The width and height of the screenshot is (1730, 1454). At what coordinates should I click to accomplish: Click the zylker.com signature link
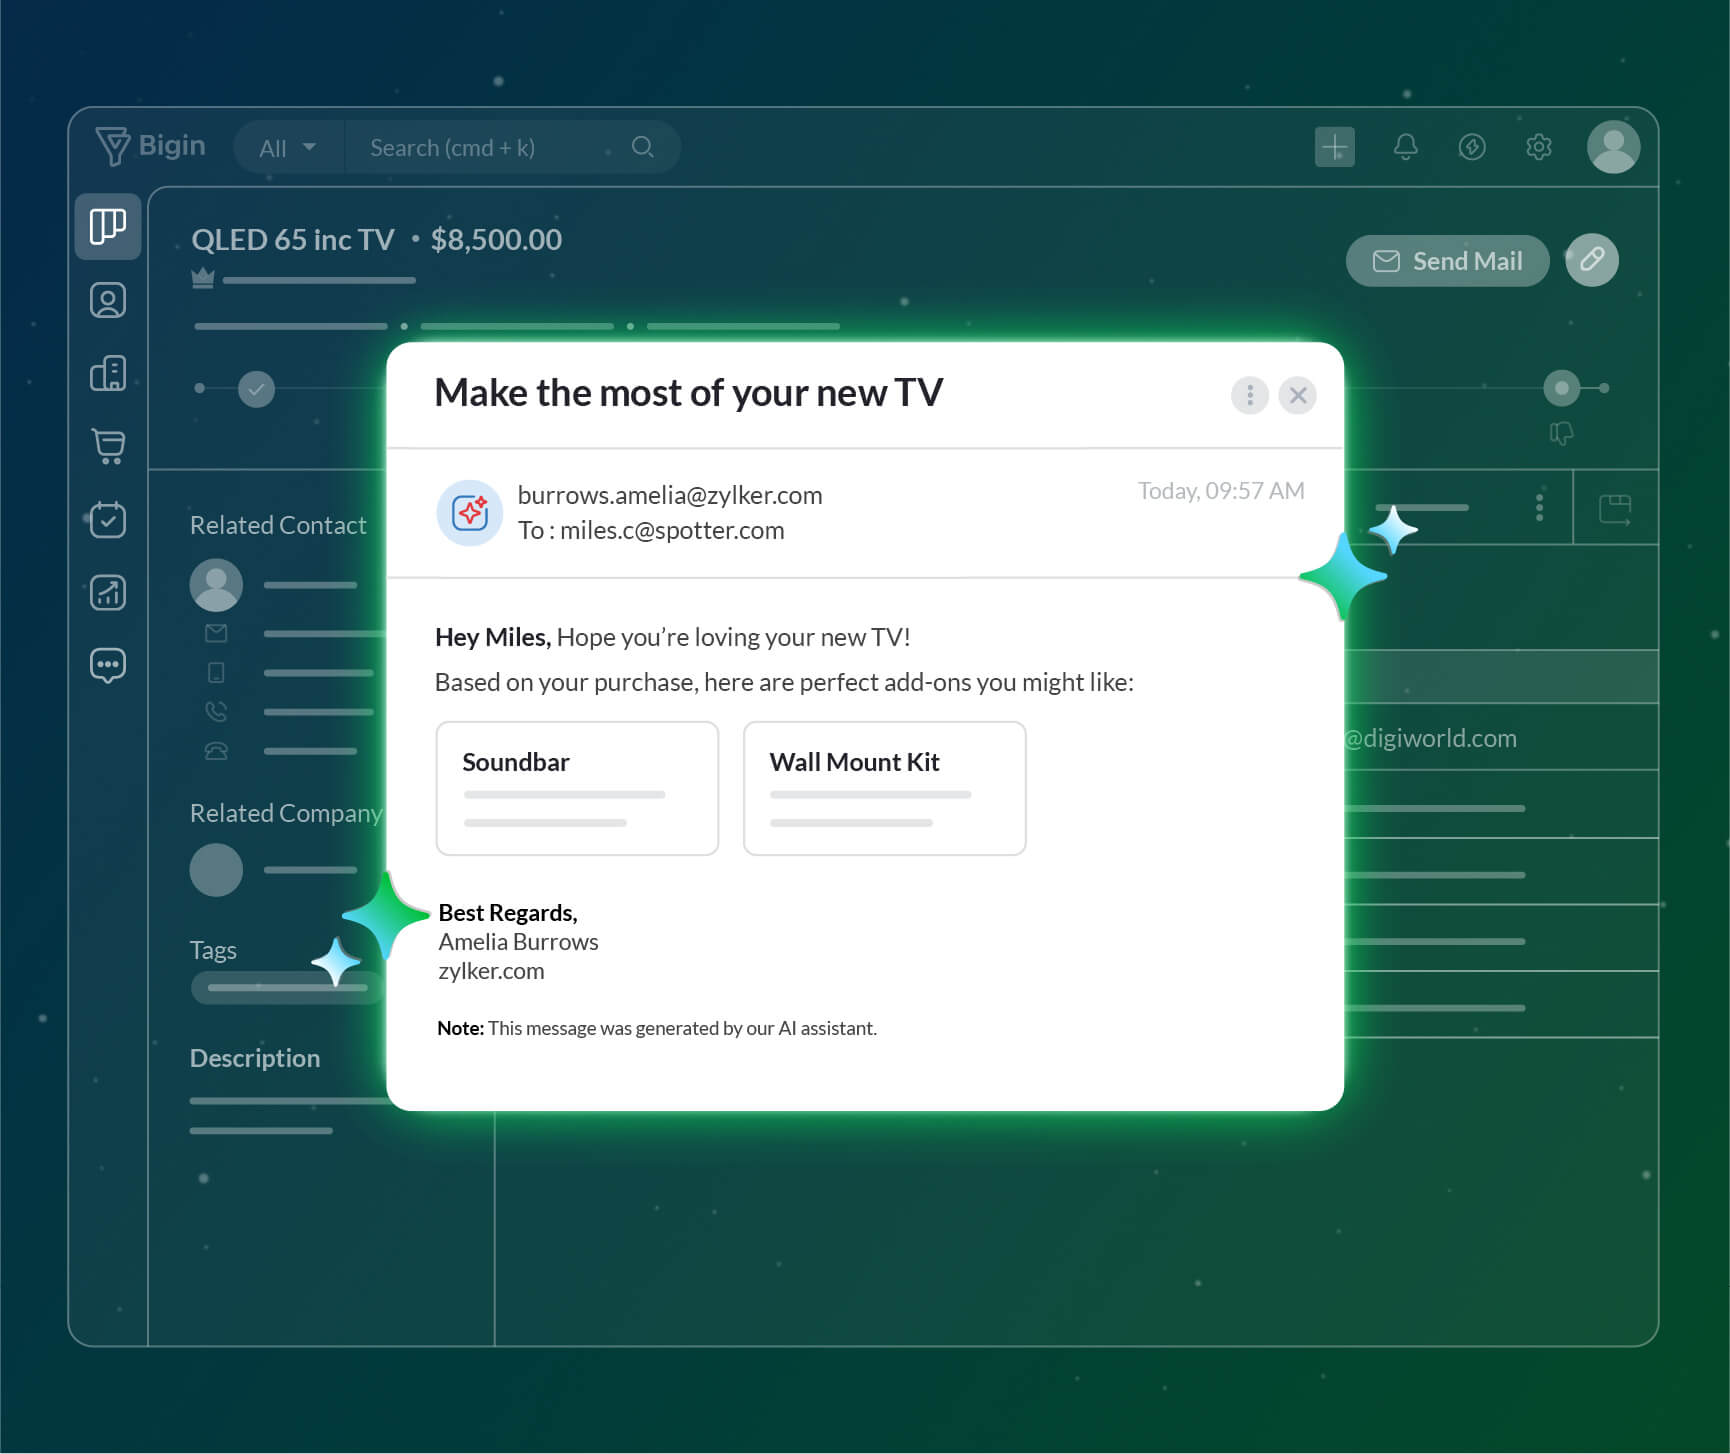coord(491,971)
